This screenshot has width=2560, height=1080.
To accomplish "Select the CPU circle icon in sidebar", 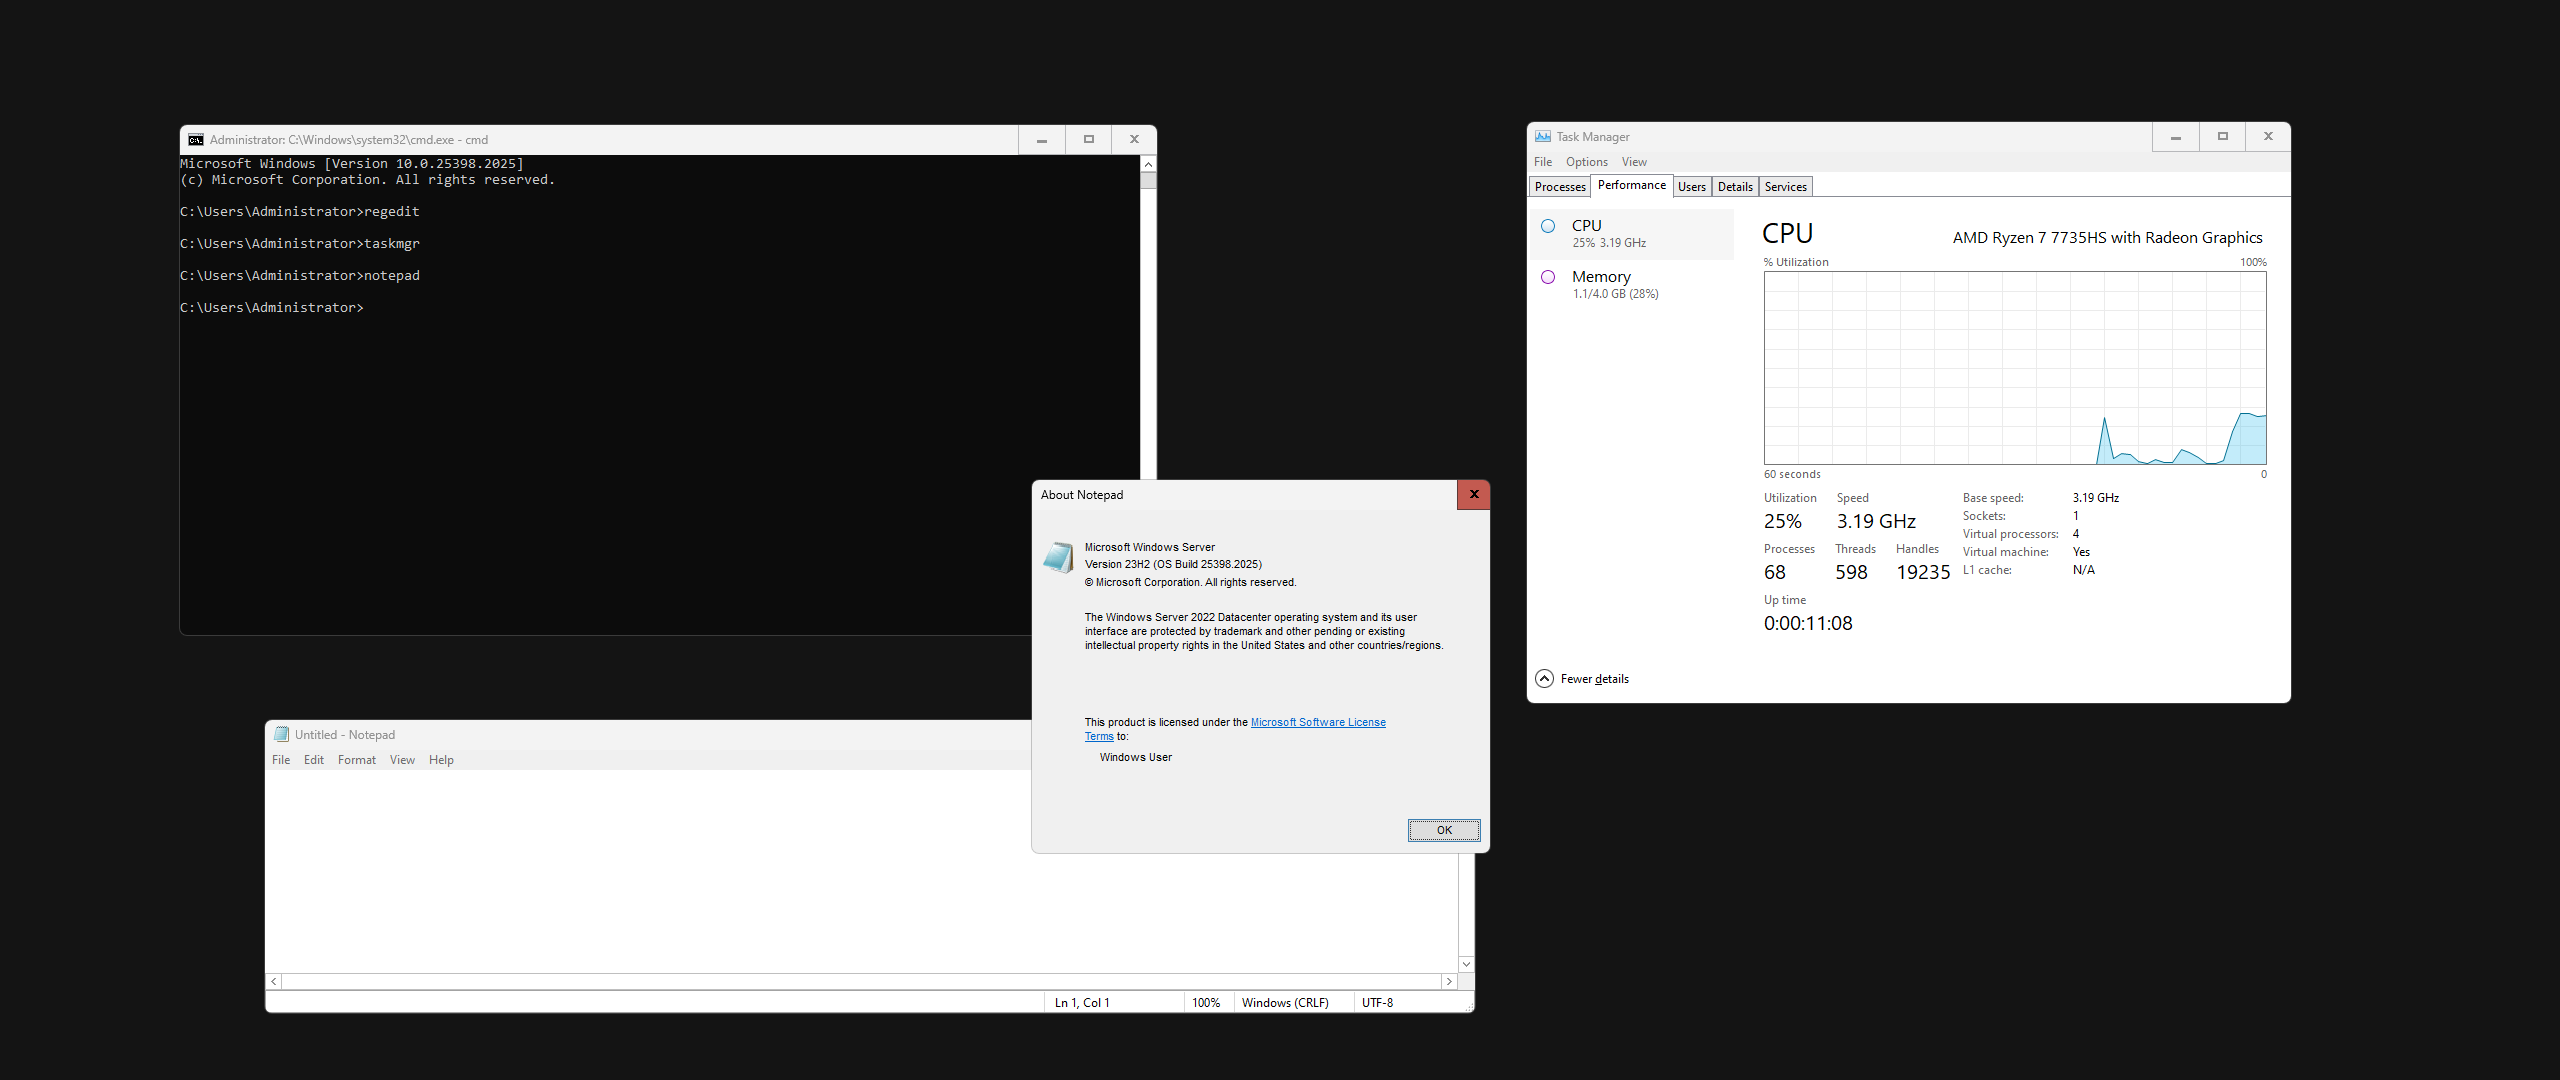I will tap(1548, 226).
